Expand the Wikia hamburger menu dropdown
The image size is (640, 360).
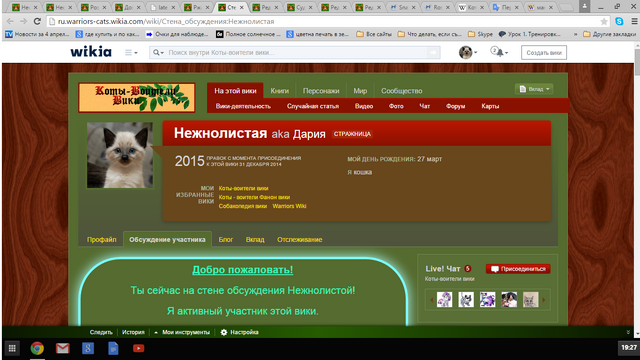(x=131, y=52)
